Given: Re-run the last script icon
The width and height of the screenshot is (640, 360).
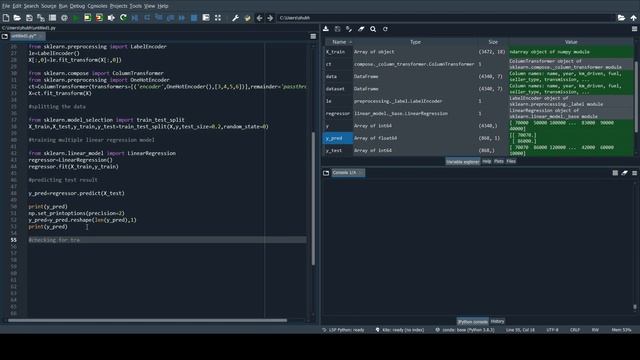Looking at the screenshot, I should [123, 18].
